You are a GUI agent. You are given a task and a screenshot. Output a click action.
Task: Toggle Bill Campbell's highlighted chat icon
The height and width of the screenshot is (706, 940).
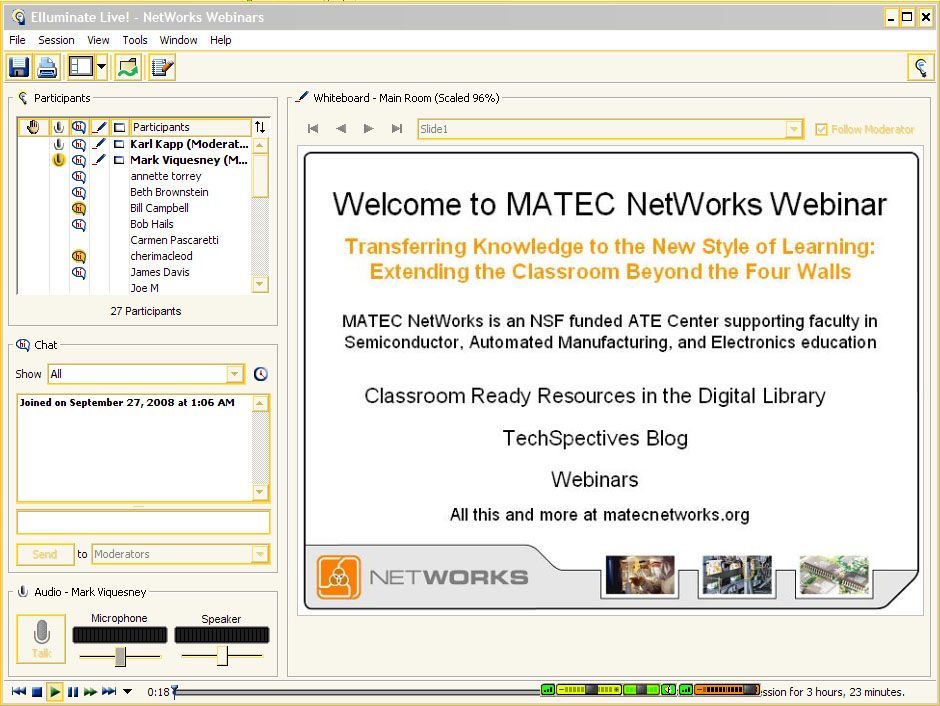tap(79, 209)
